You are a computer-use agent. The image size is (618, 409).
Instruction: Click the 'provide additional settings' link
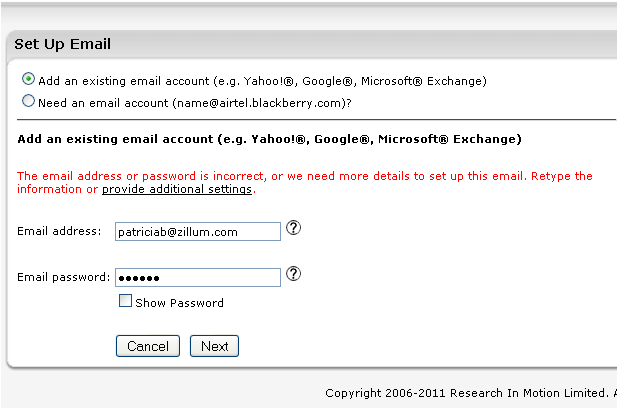point(177,189)
